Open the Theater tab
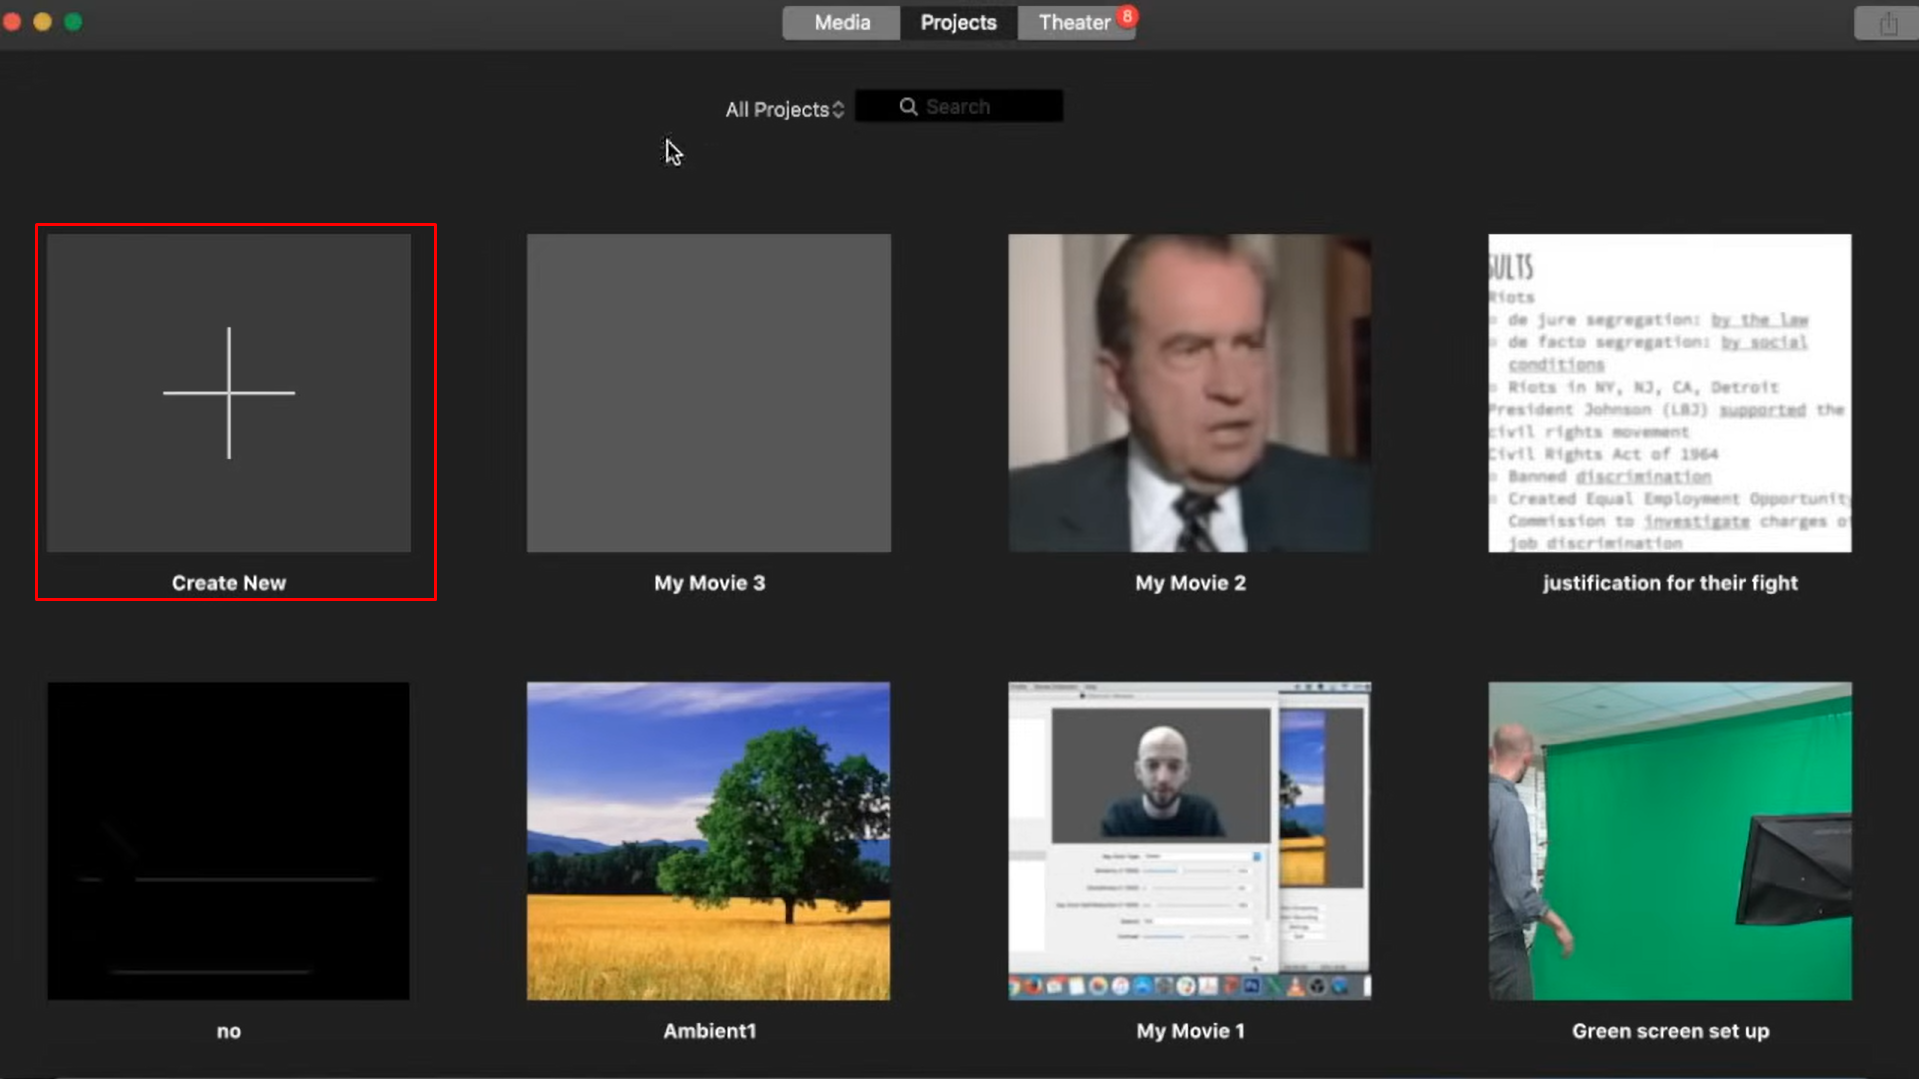This screenshot has width=1919, height=1079. tap(1073, 22)
